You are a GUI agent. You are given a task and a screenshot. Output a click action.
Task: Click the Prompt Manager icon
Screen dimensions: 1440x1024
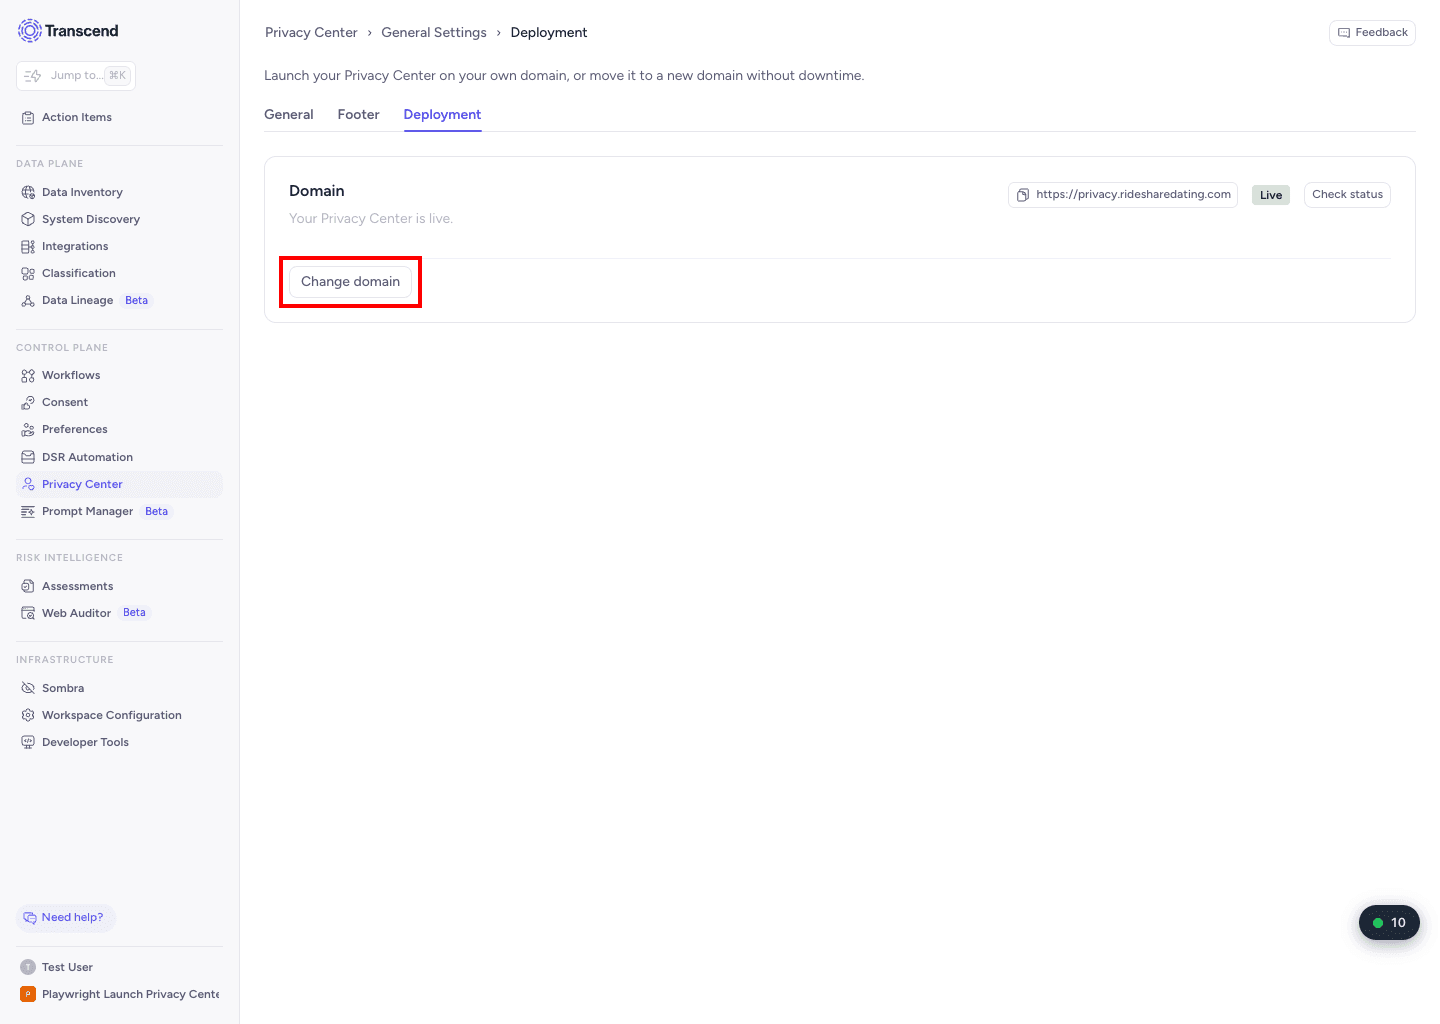point(28,511)
